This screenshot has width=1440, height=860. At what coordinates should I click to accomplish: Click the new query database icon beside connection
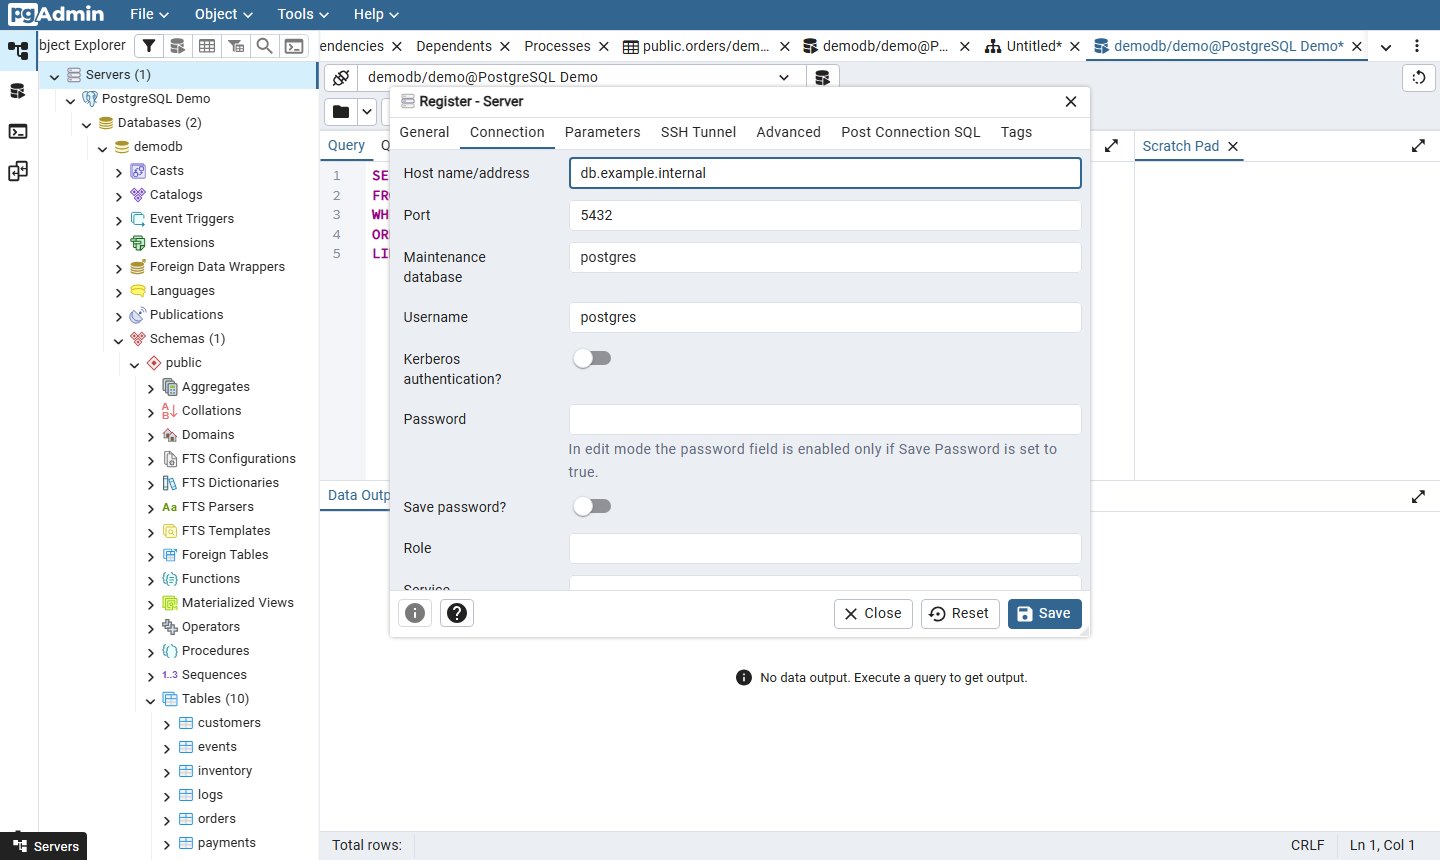[823, 77]
